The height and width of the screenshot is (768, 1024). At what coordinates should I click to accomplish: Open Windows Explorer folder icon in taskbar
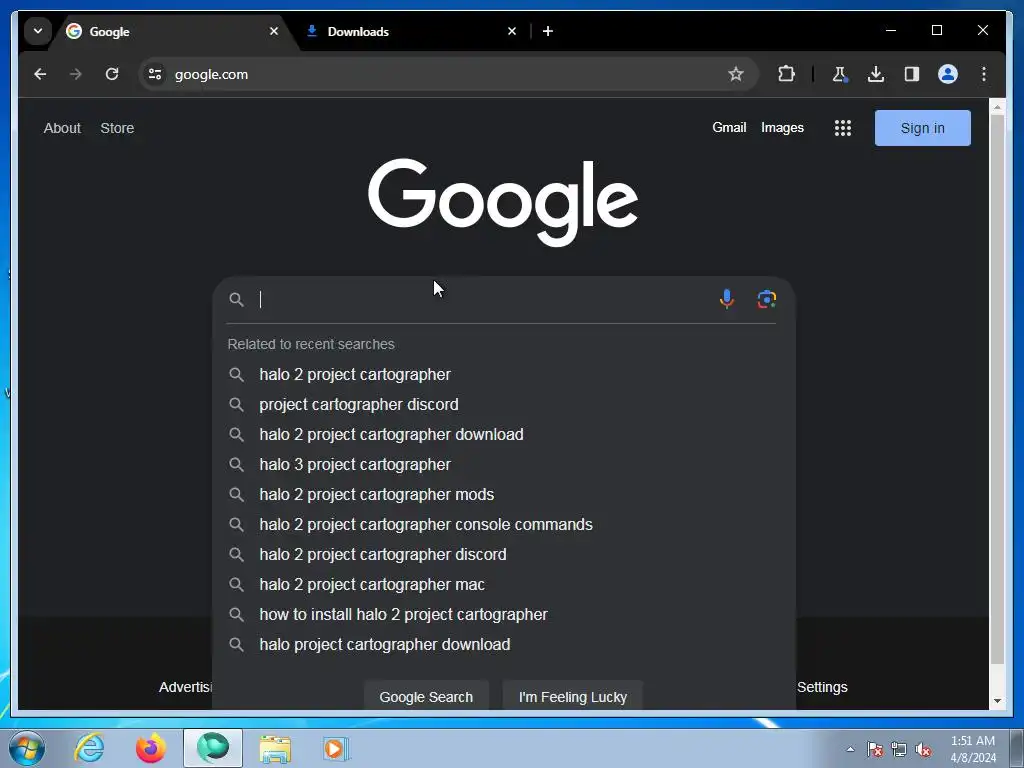[275, 748]
